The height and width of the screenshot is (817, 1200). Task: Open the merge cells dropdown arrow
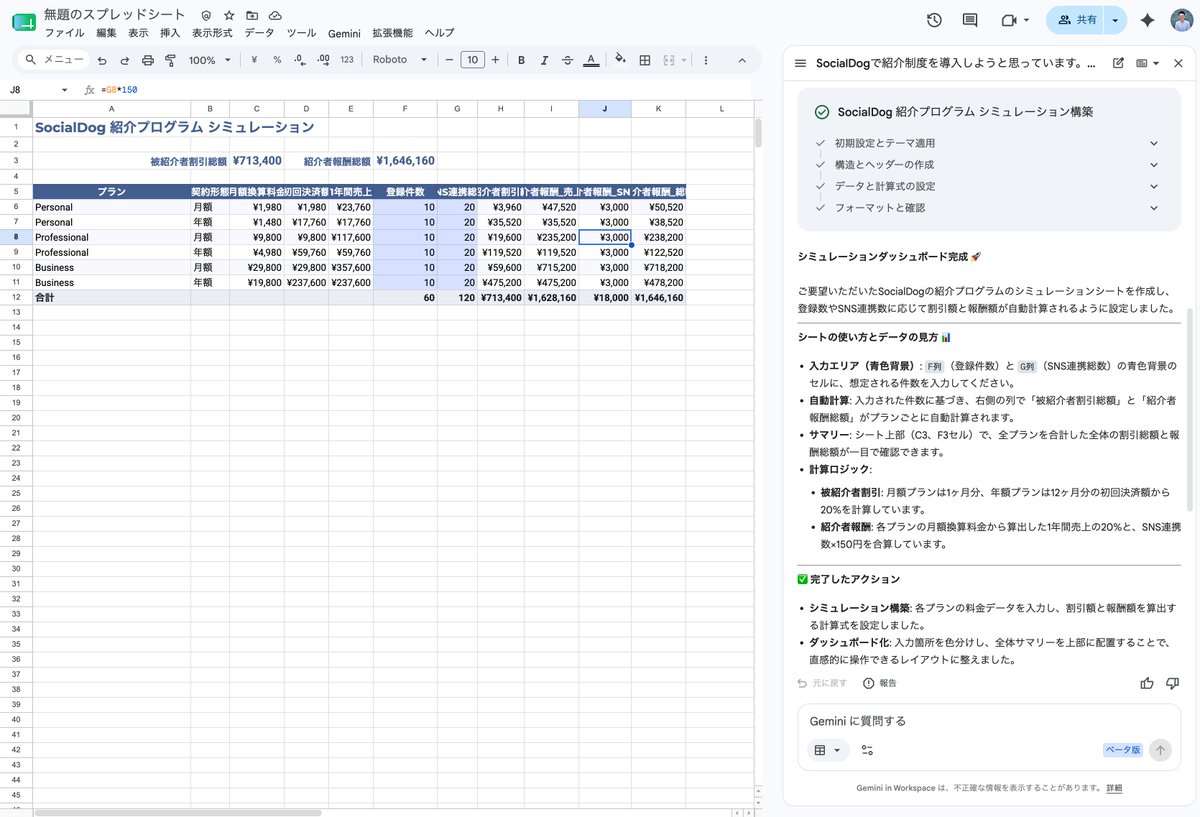coord(685,60)
